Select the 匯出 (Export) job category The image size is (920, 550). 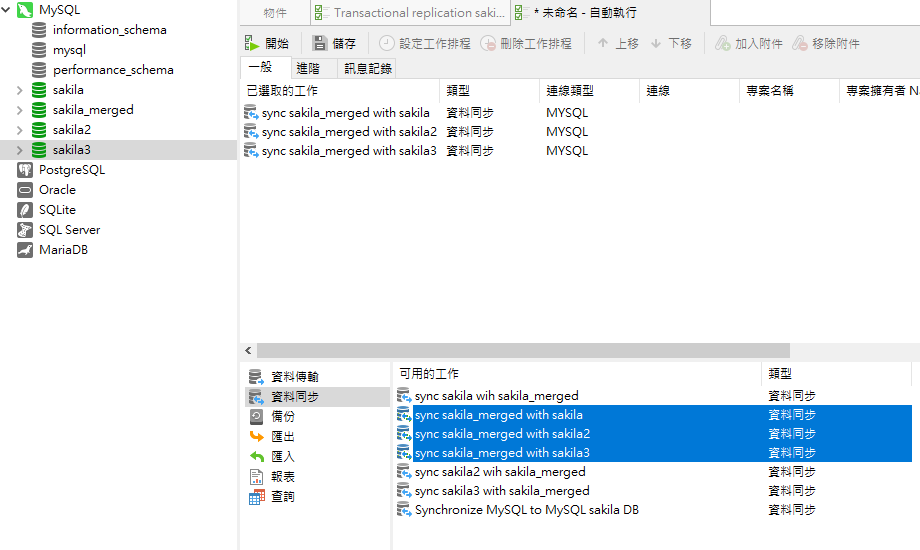click(283, 437)
